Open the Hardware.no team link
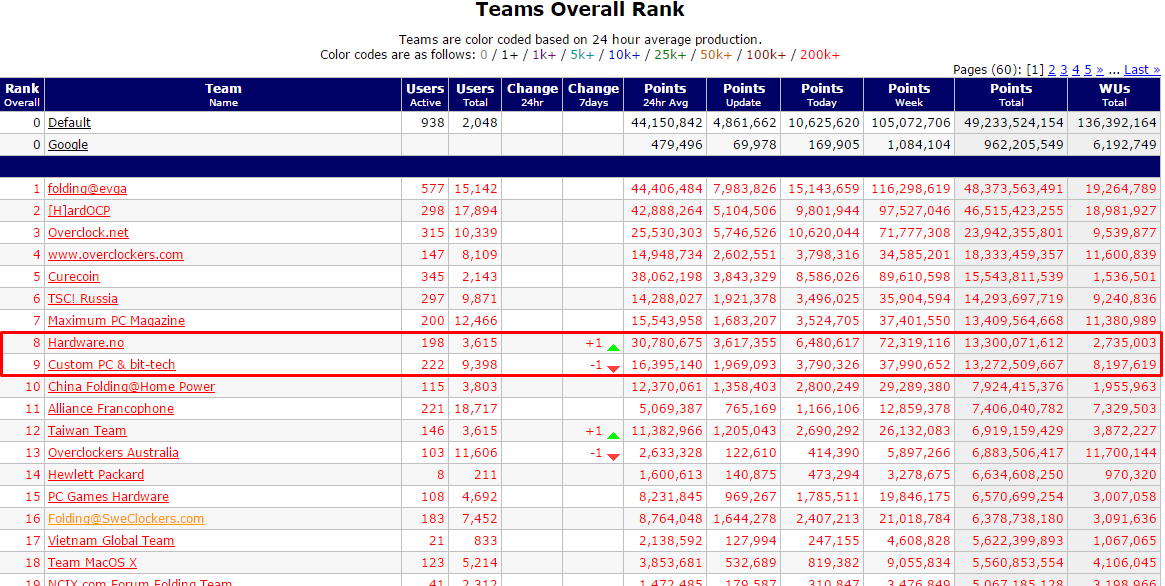The width and height of the screenshot is (1165, 586). point(86,342)
